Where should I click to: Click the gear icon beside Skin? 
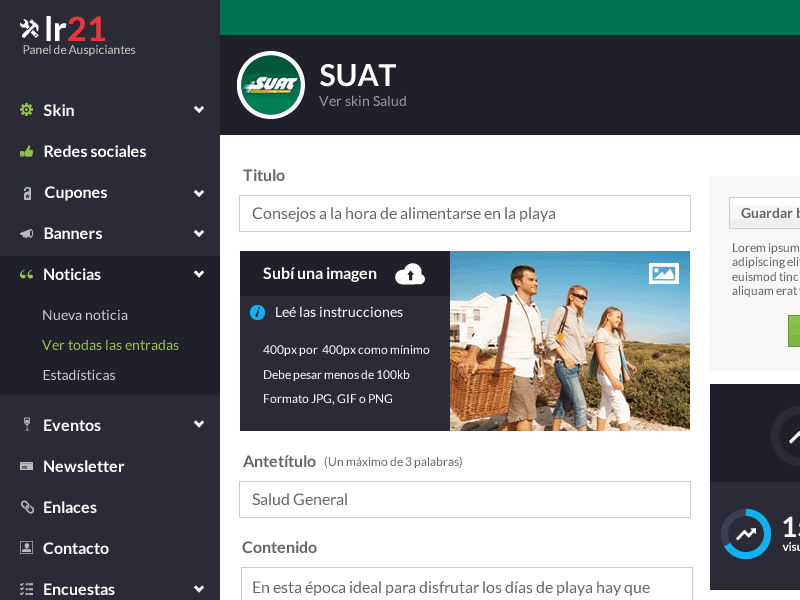pos(27,110)
